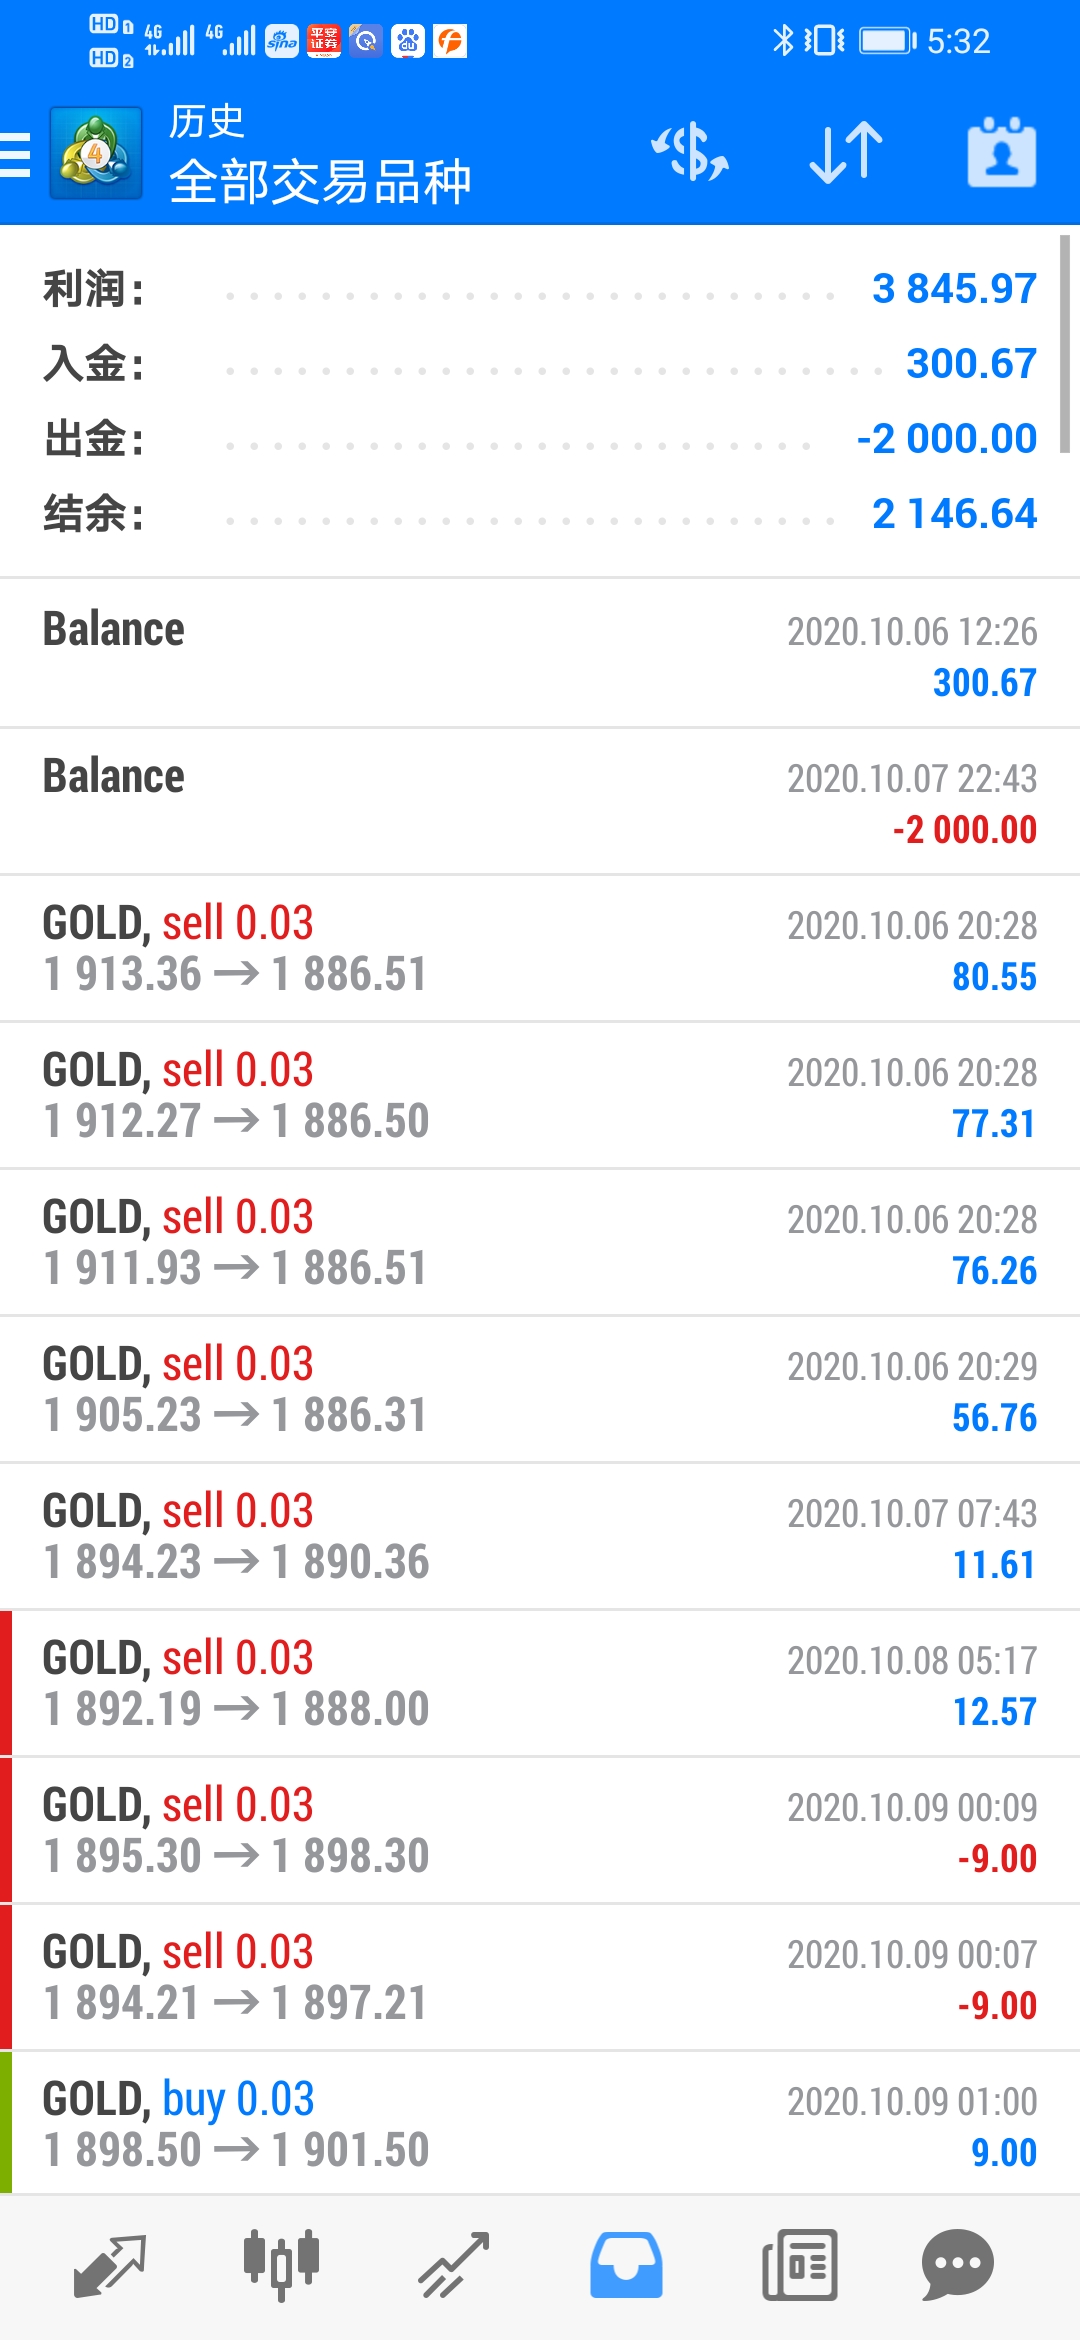Open the sort order arrows icon
Image resolution: width=1080 pixels, height=2340 pixels.
(846, 153)
